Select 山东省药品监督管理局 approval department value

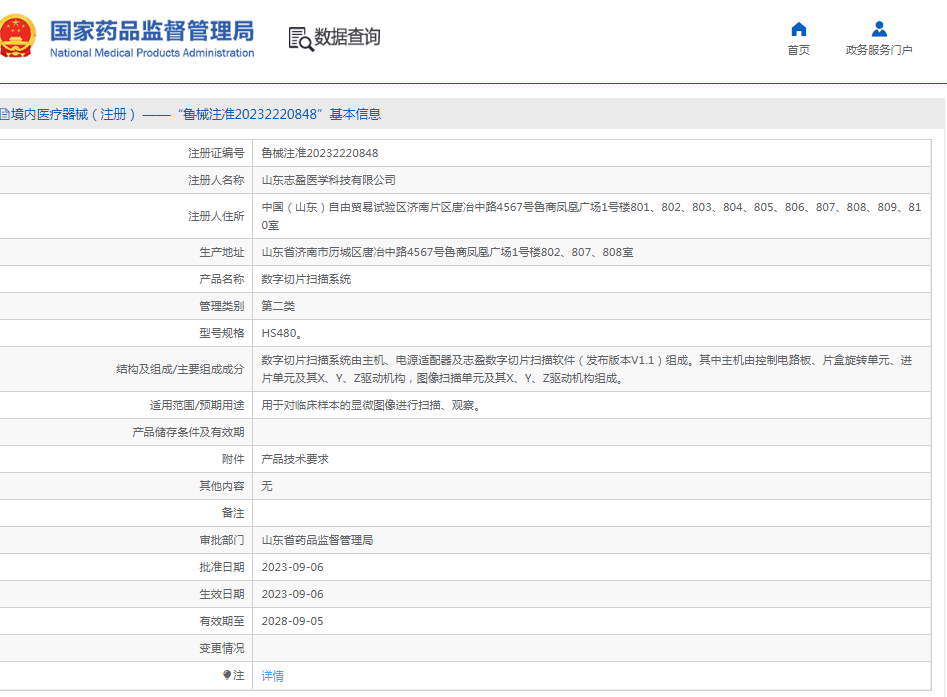point(317,540)
